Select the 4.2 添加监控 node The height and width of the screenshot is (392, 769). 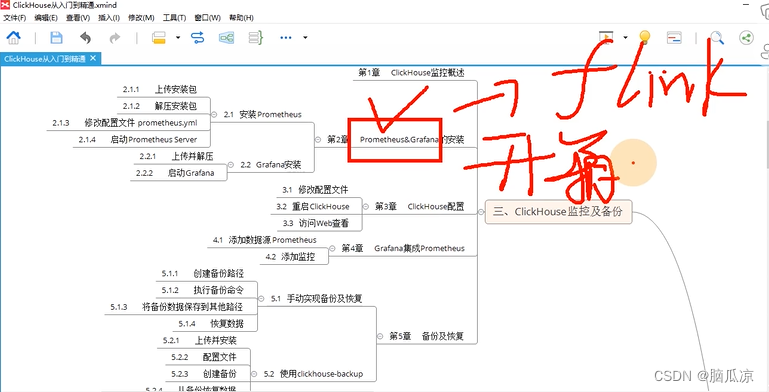point(290,257)
